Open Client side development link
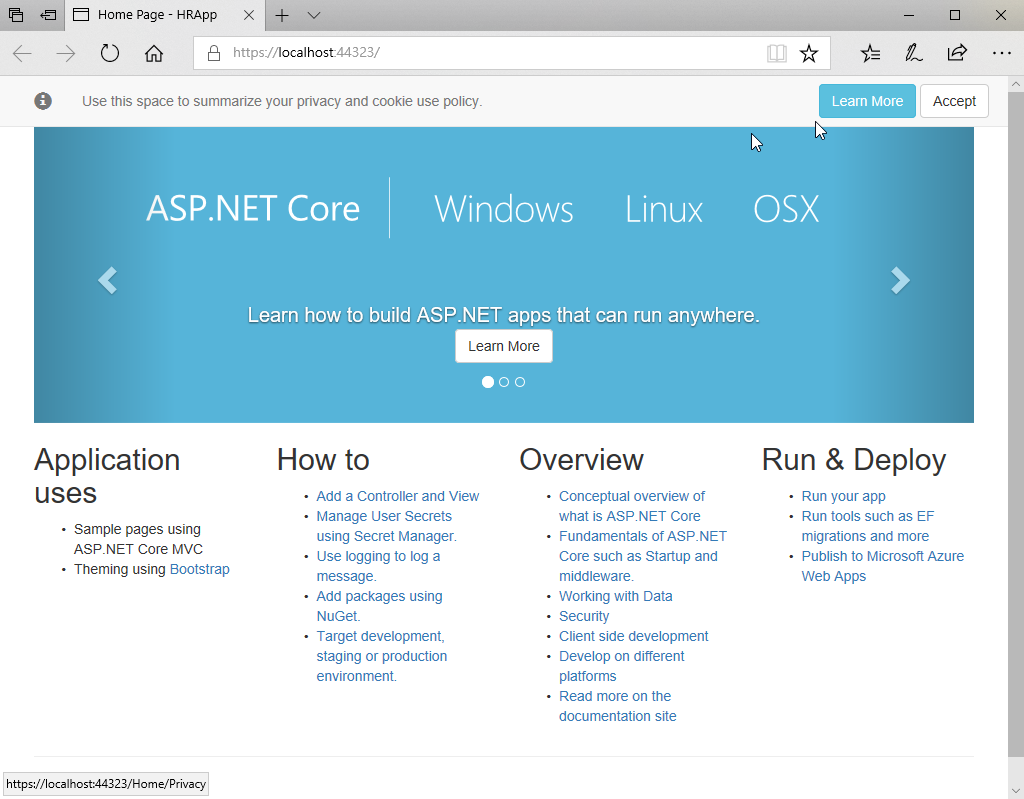Viewport: 1024px width, 799px height. click(633, 636)
